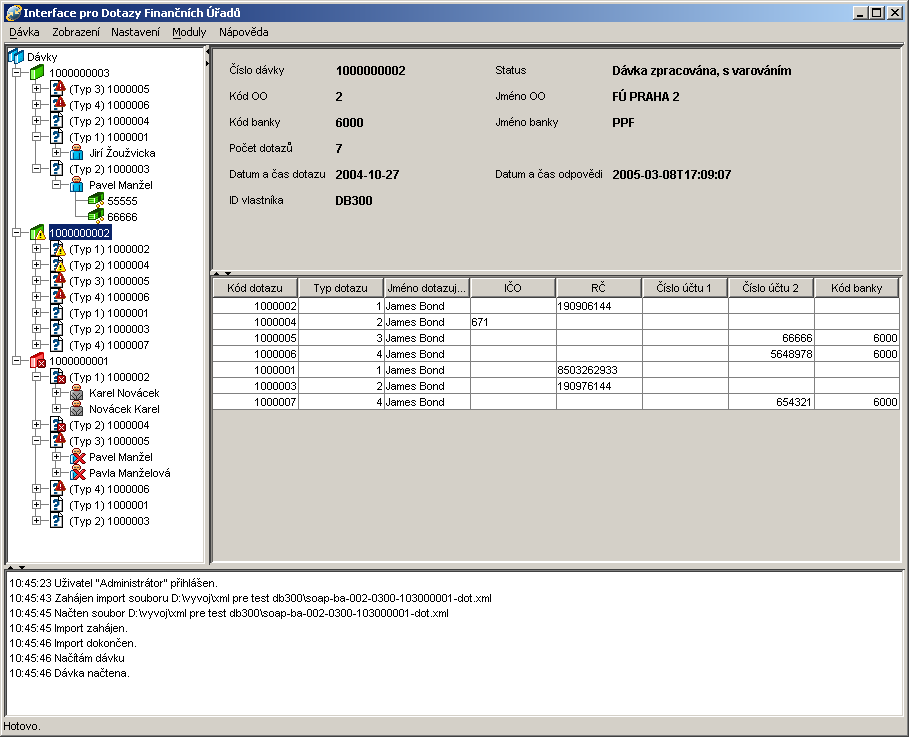Select the 55555 account tree item
The height and width of the screenshot is (737, 909).
(x=122, y=201)
